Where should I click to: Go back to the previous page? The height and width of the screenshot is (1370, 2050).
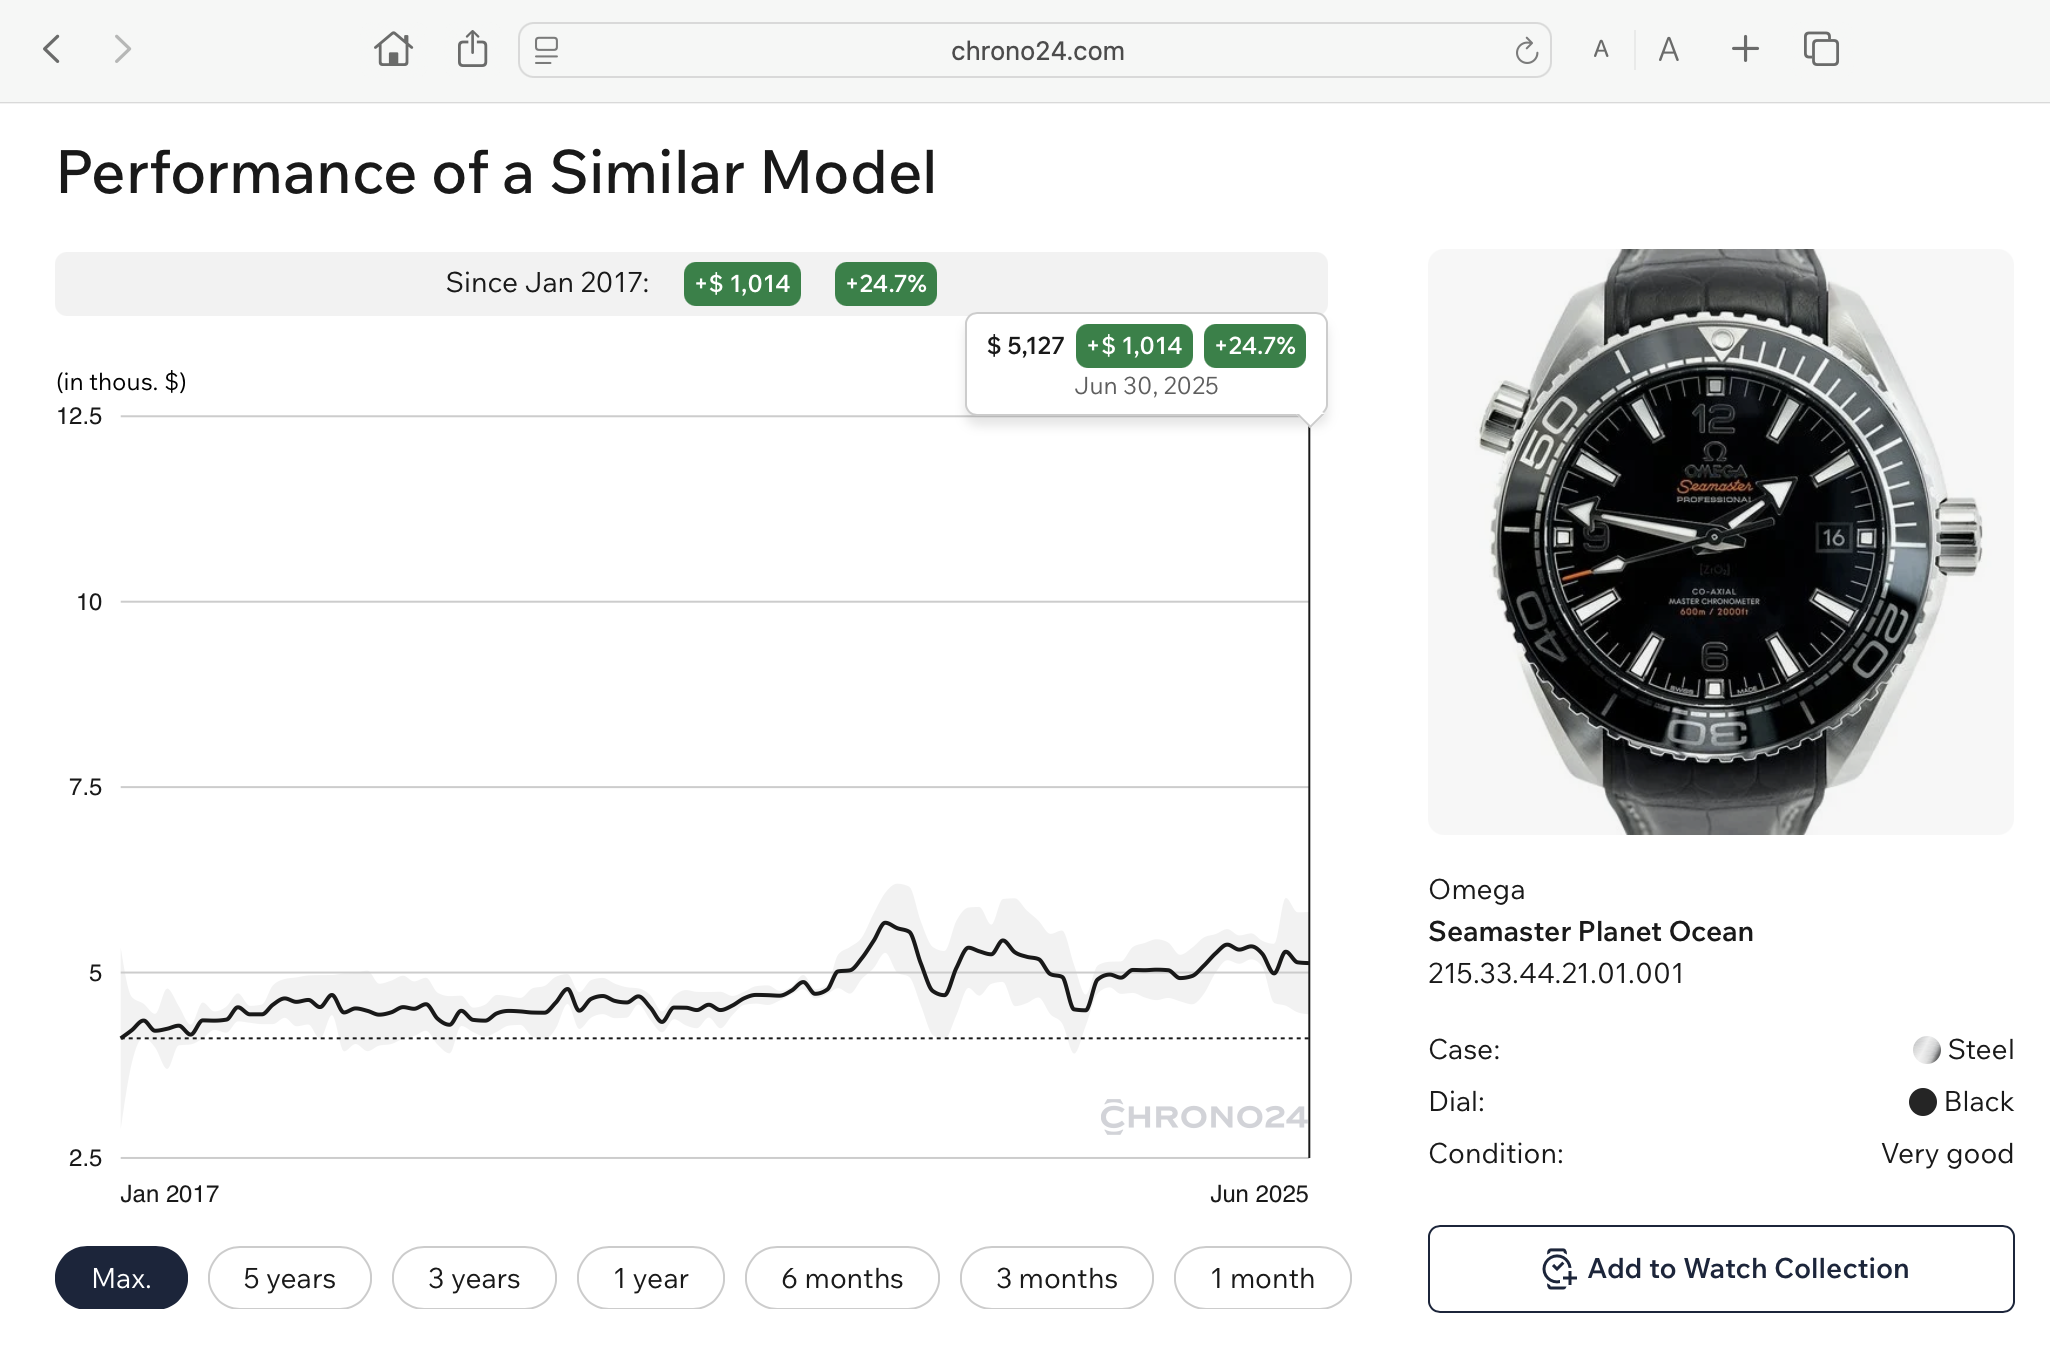pos(52,49)
